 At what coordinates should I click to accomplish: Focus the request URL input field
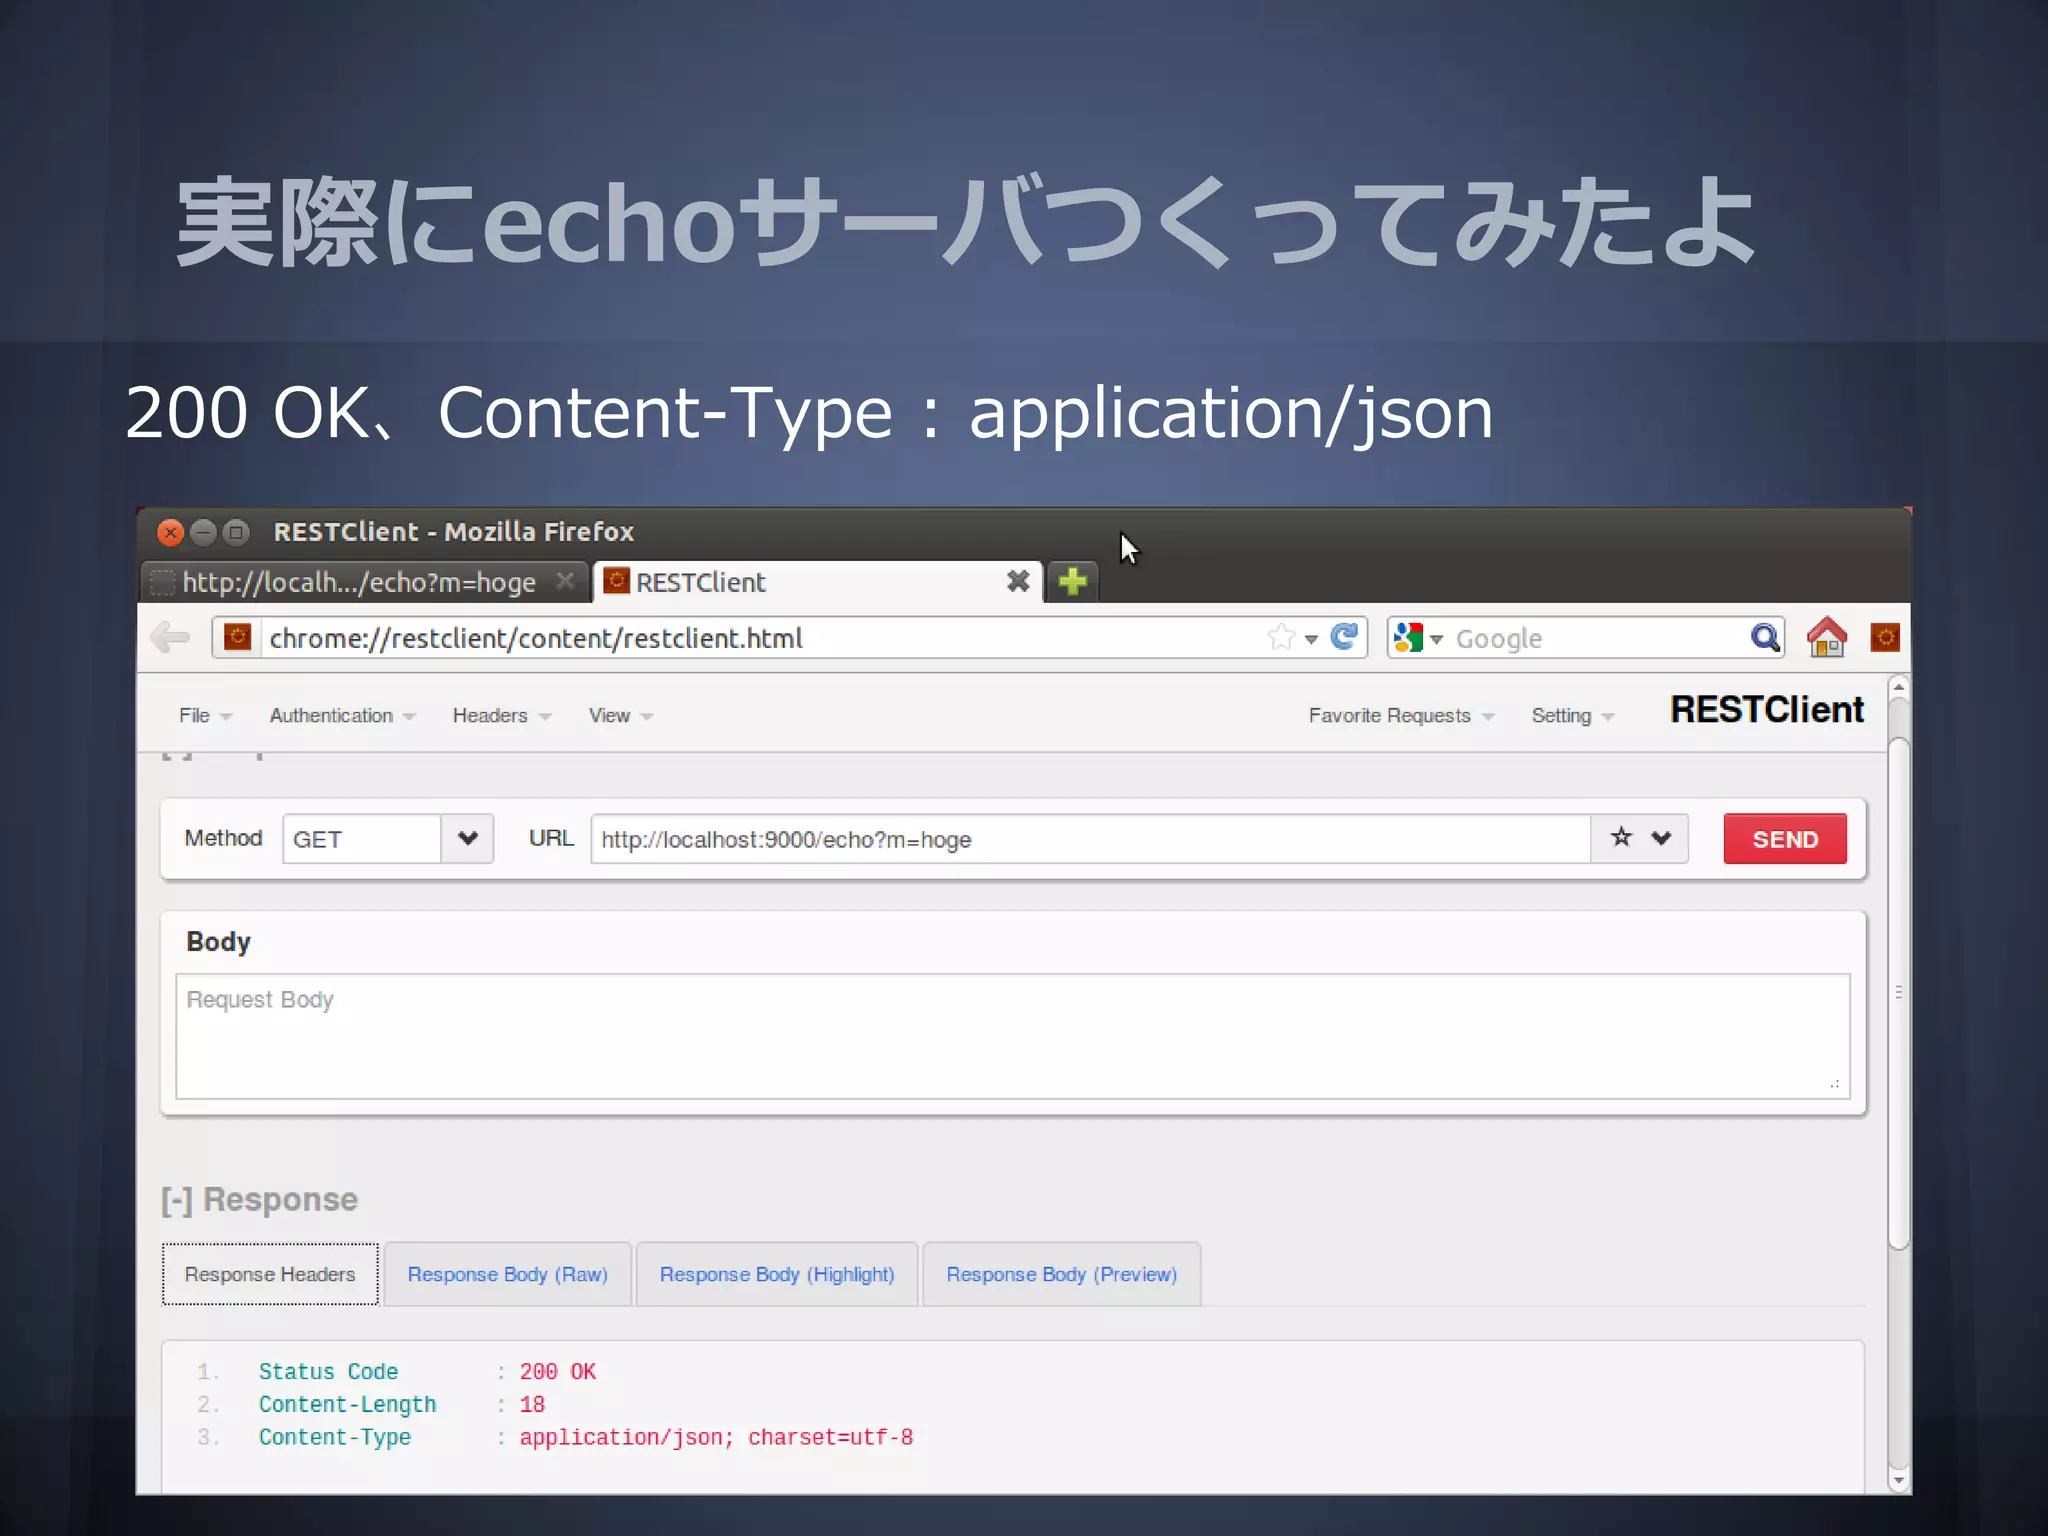pyautogui.click(x=1090, y=839)
